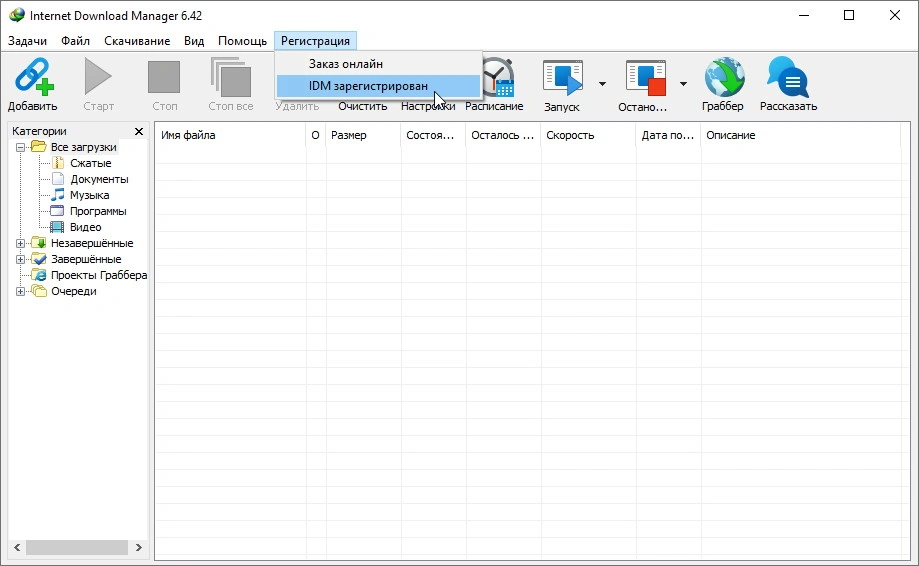Select the Незавершённые folder
Viewport: 919px width, 566px height.
pyautogui.click(x=91, y=243)
